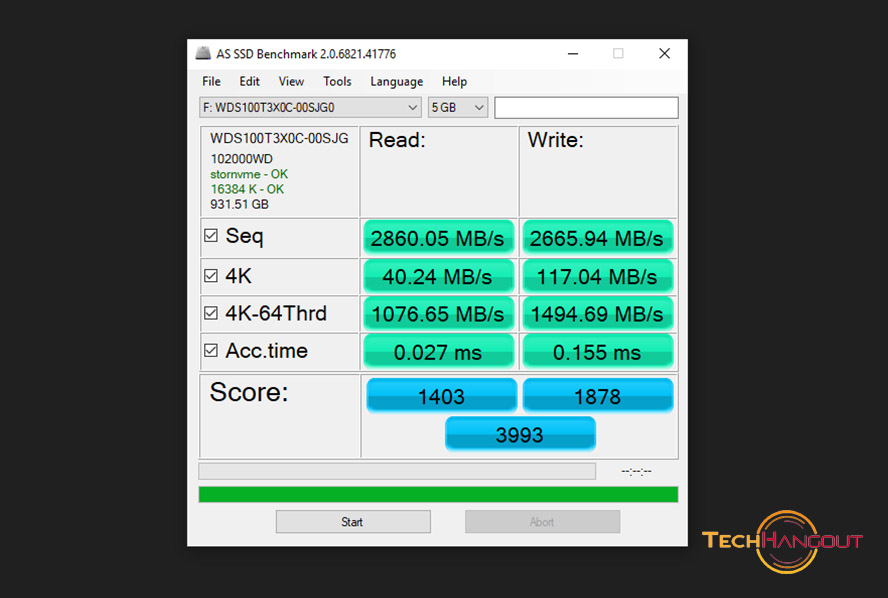Expand the F: WDS100T3X0C drive dropdown
The image size is (888, 598).
pos(310,108)
